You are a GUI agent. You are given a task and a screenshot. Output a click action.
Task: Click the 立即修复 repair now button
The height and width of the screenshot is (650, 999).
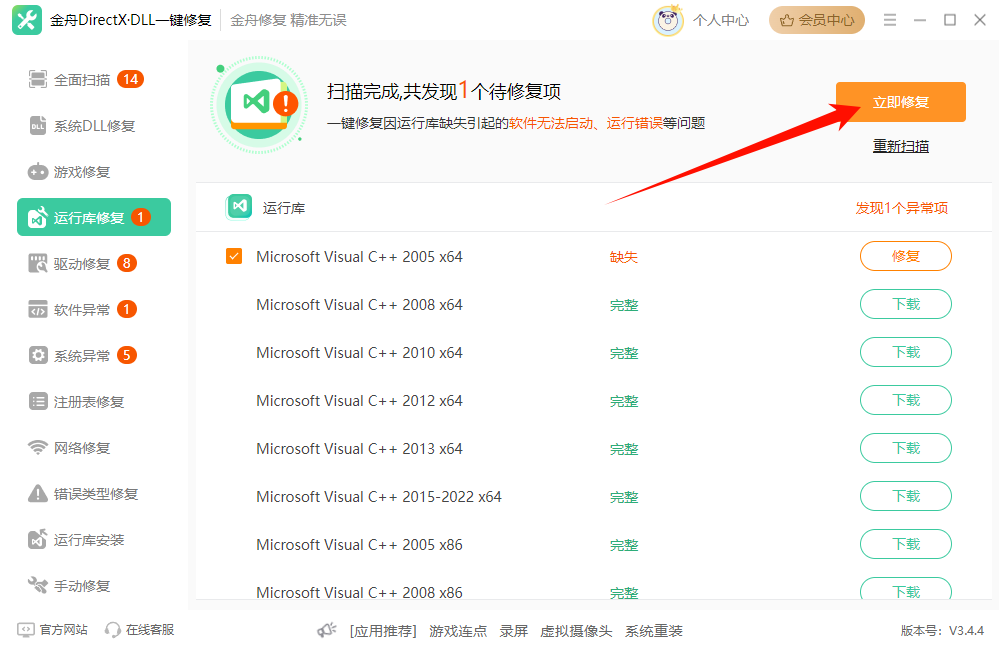point(899,101)
